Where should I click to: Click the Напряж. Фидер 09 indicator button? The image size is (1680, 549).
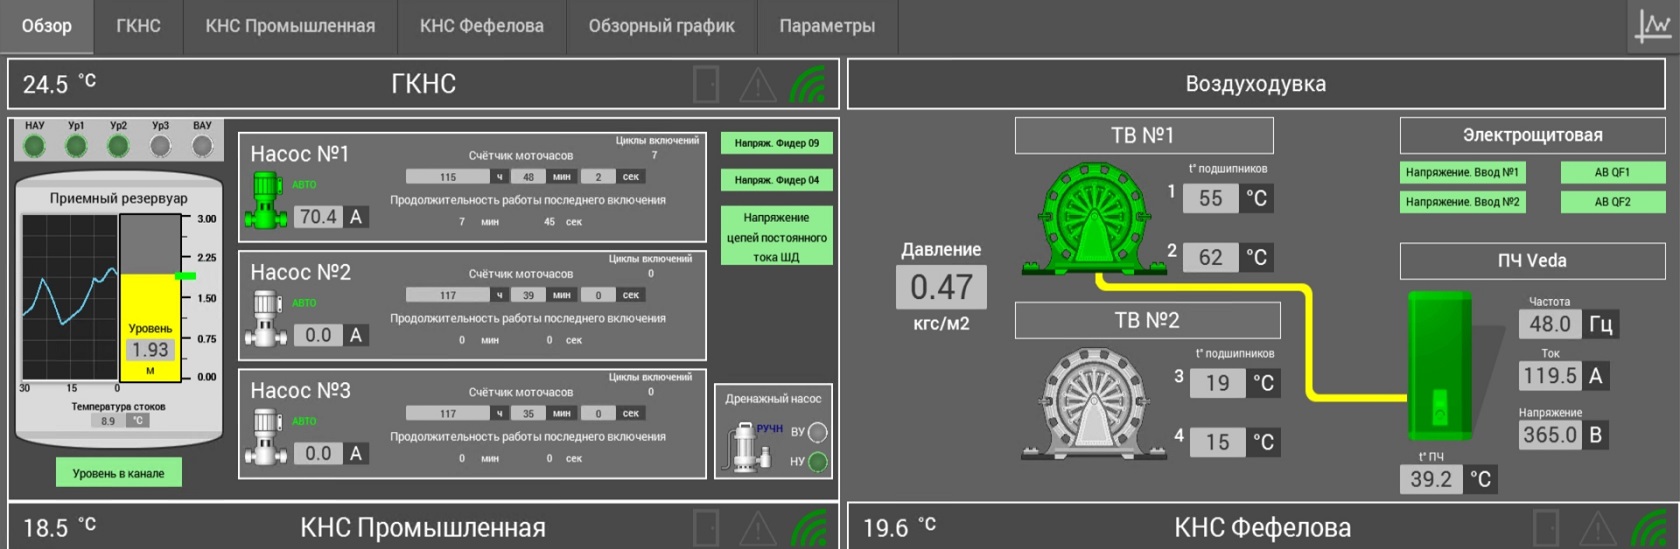(x=776, y=143)
